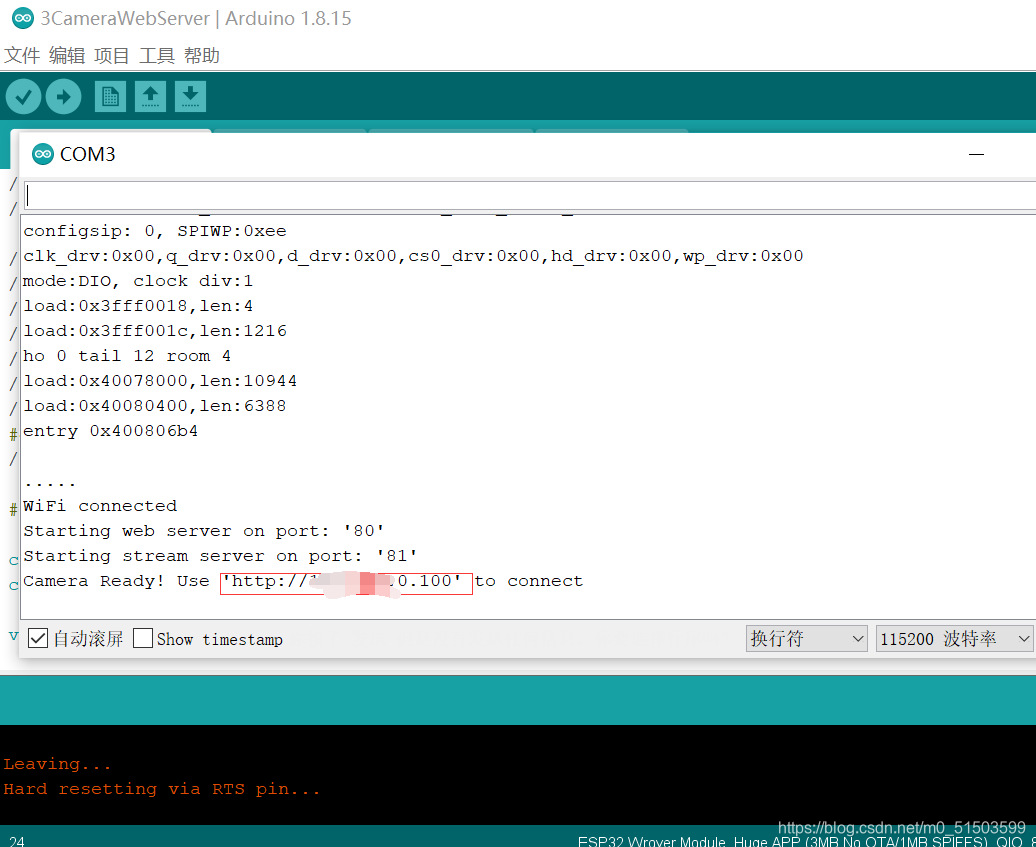This screenshot has width=1036, height=847.
Task: Open the 项目 menu
Action: (111, 55)
